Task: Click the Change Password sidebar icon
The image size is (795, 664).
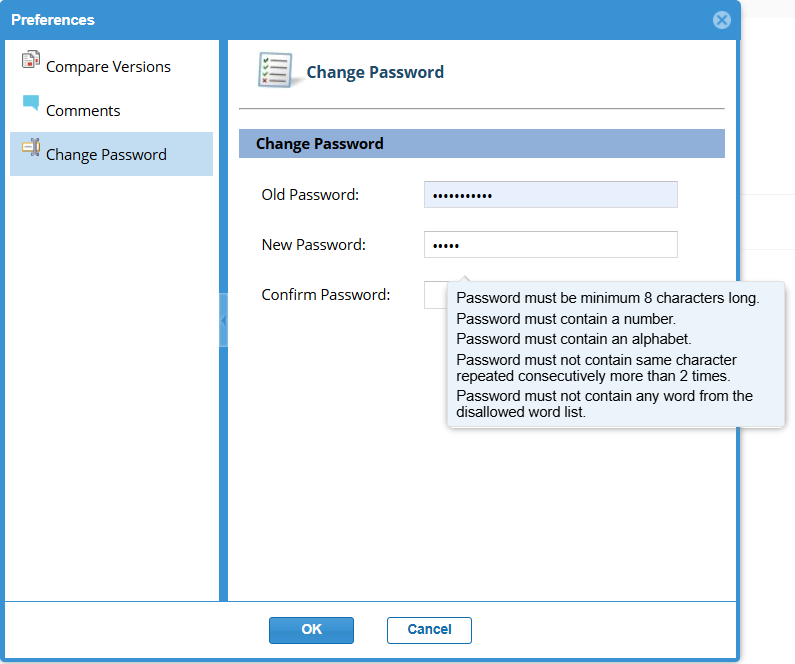Action: [x=30, y=148]
